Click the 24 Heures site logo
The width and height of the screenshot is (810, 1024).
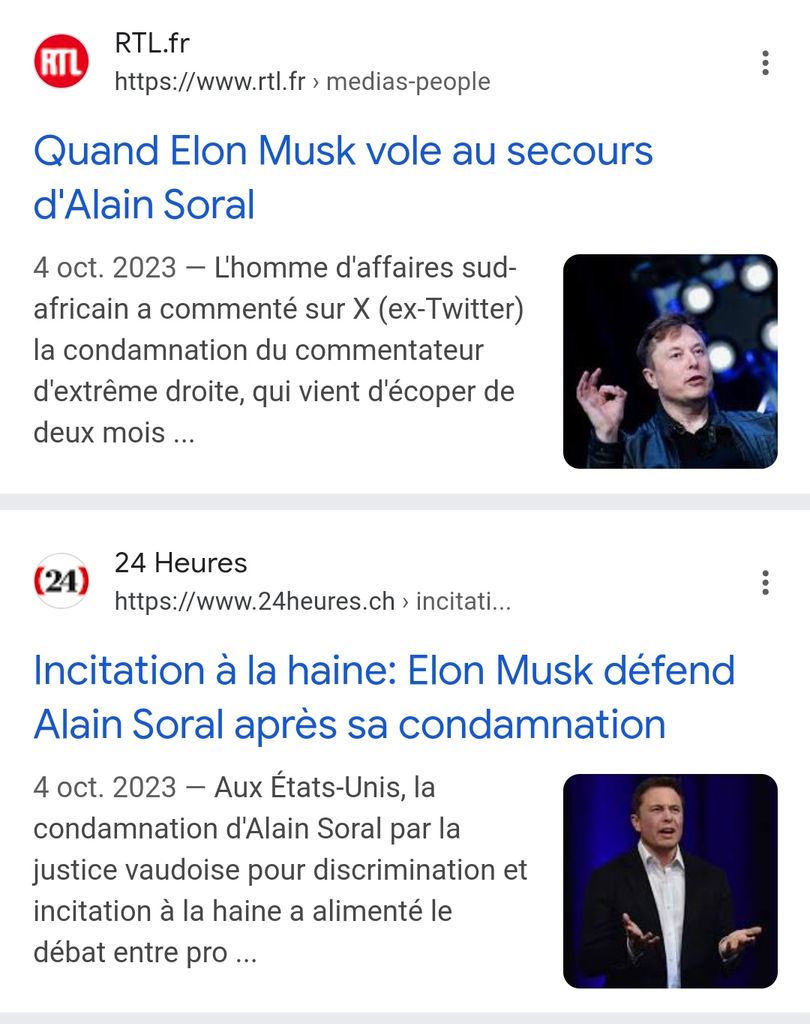tap(61, 581)
